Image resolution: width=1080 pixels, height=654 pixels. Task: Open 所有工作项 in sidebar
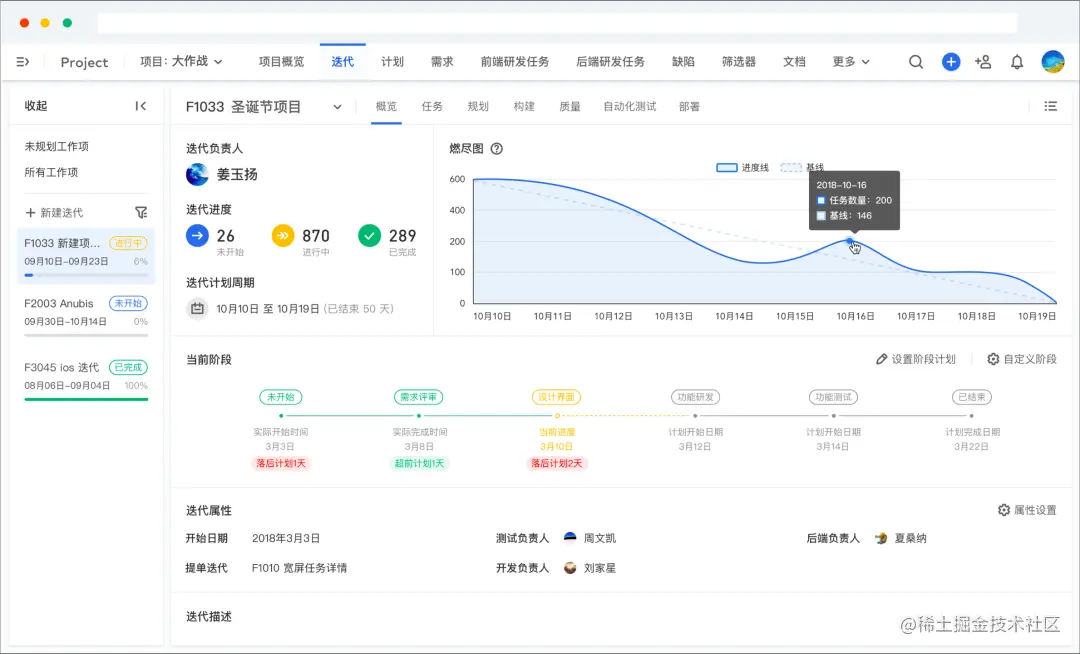click(51, 172)
